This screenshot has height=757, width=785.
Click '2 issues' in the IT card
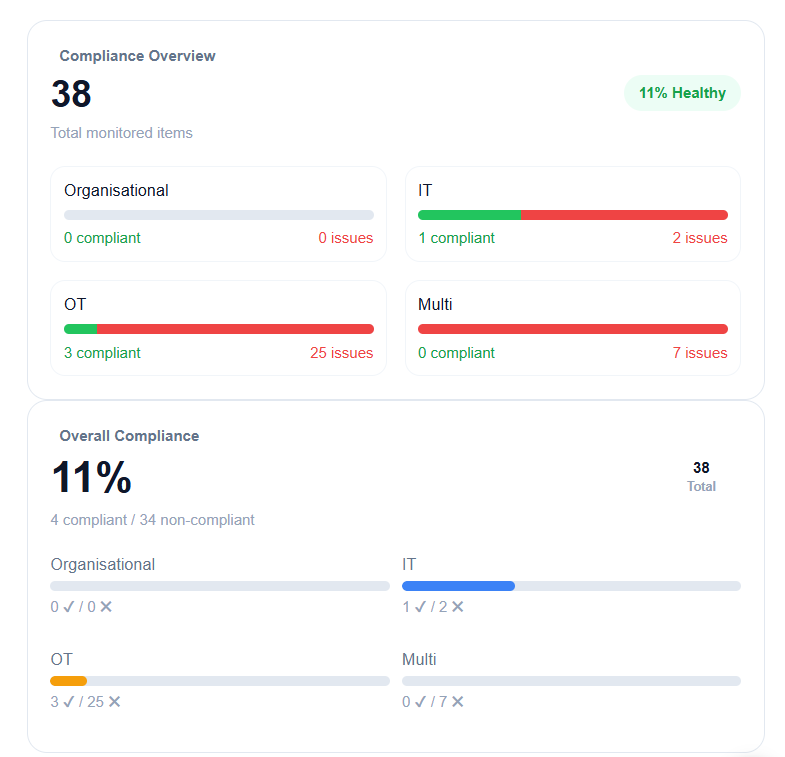click(x=700, y=238)
